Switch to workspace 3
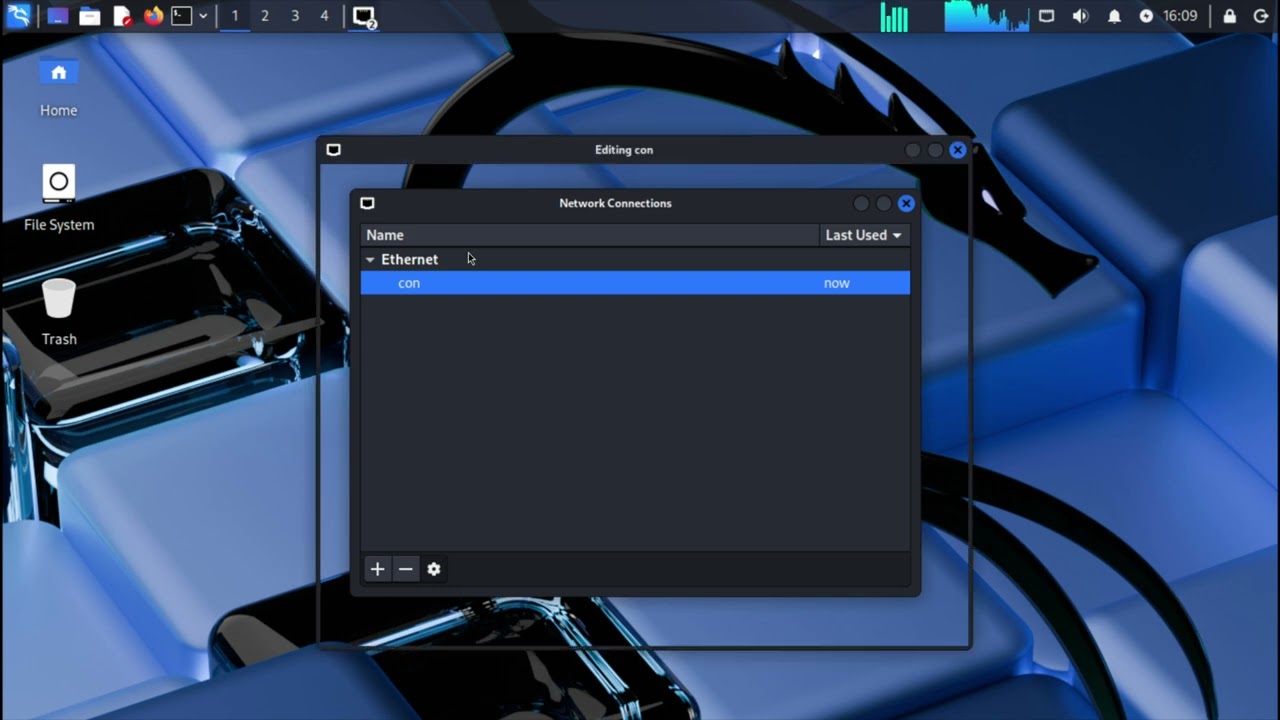 coord(295,16)
